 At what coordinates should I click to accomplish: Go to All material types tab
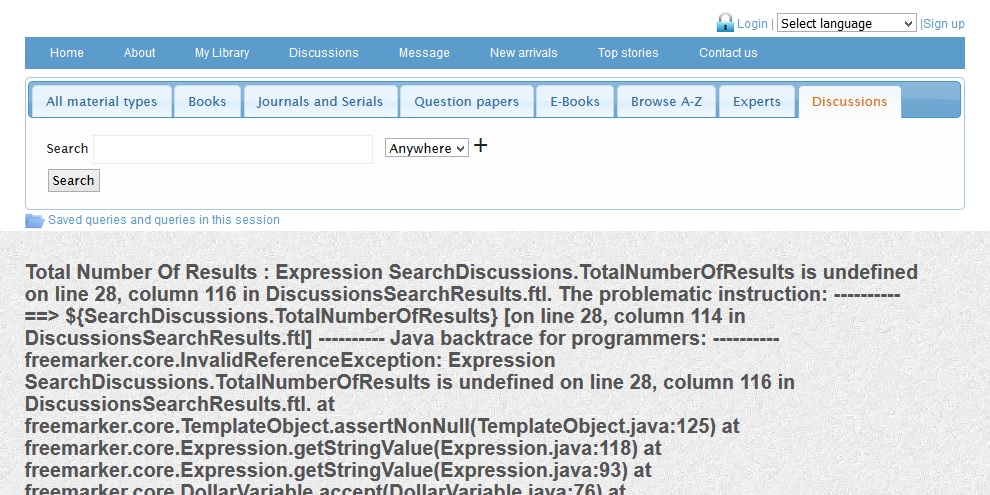[101, 102]
